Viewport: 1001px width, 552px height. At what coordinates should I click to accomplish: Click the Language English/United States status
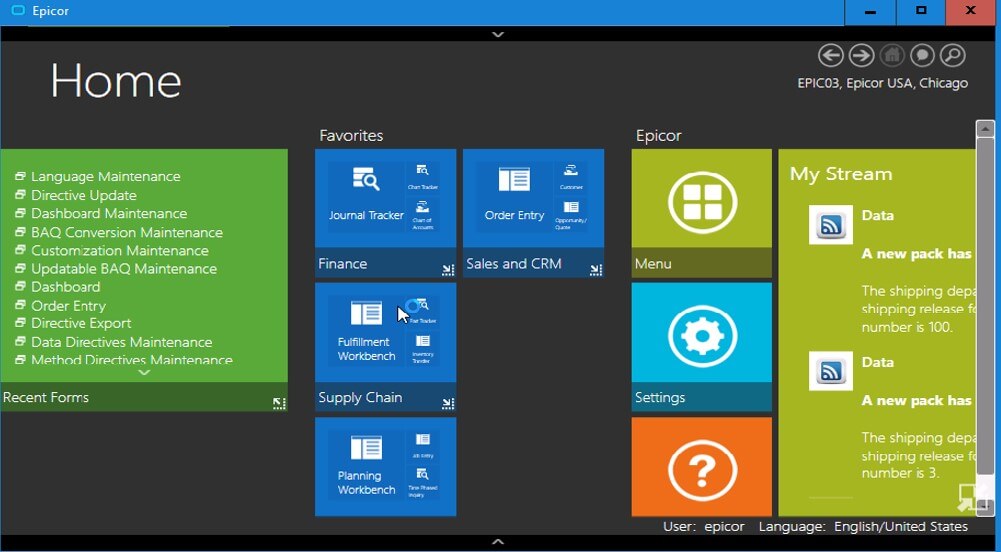(x=863, y=526)
